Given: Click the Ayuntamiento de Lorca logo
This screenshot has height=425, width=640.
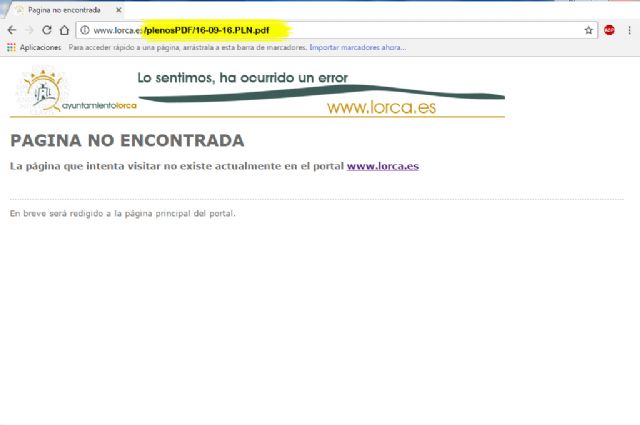Looking at the screenshot, I should coord(72,92).
